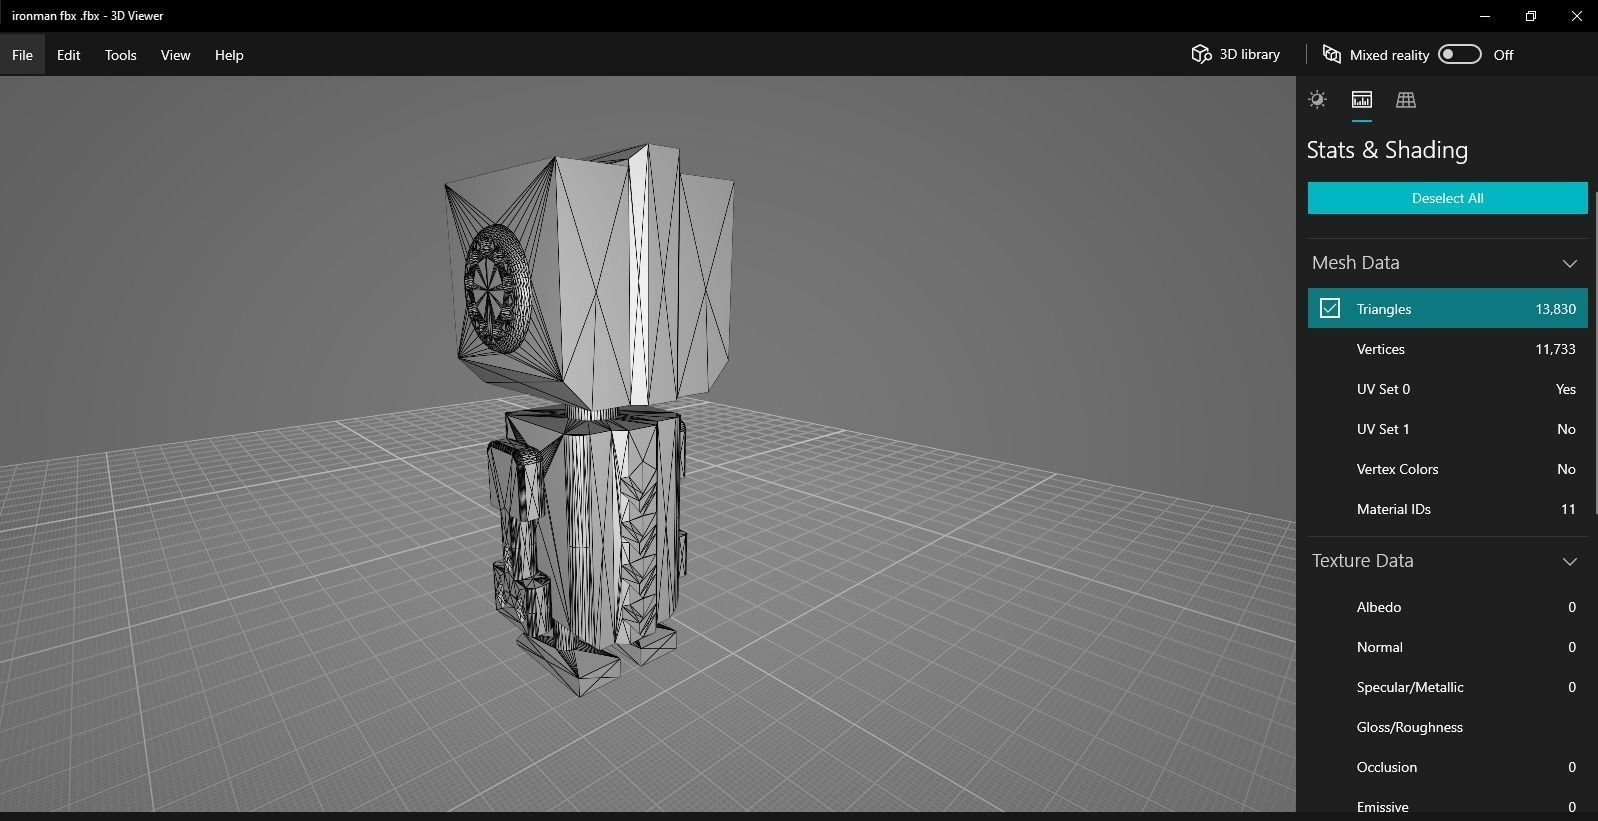Collapse the Texture Data section chevron

tap(1569, 561)
